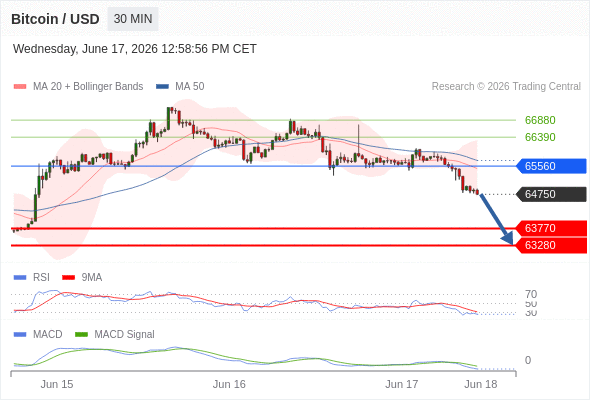Image resolution: width=590 pixels, height=400 pixels.
Task: Click the Research © 2026 Trading Central credit
Action: [x=506, y=87]
